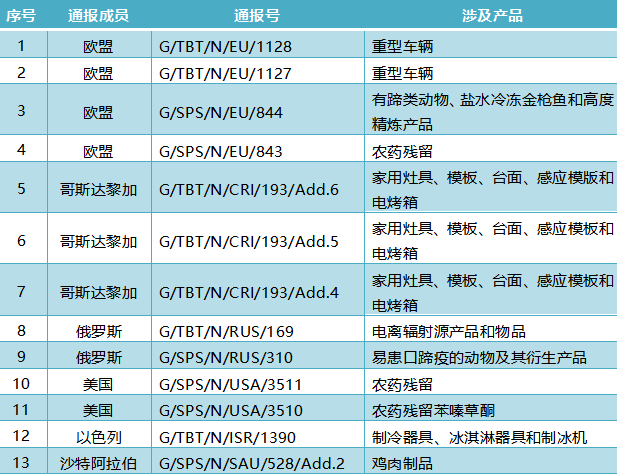Click the 涉及产品 column header
Screen dimensions: 617x476
click(x=492, y=16)
